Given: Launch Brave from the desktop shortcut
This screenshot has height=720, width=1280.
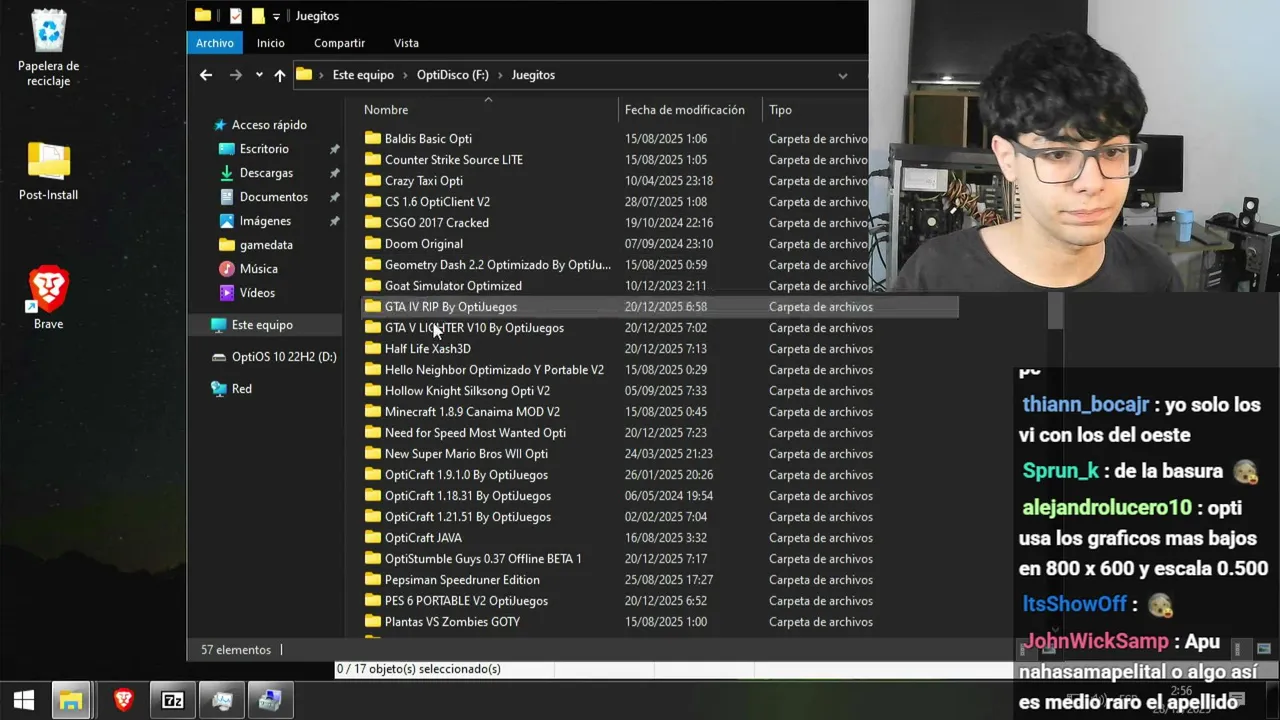Looking at the screenshot, I should [48, 298].
